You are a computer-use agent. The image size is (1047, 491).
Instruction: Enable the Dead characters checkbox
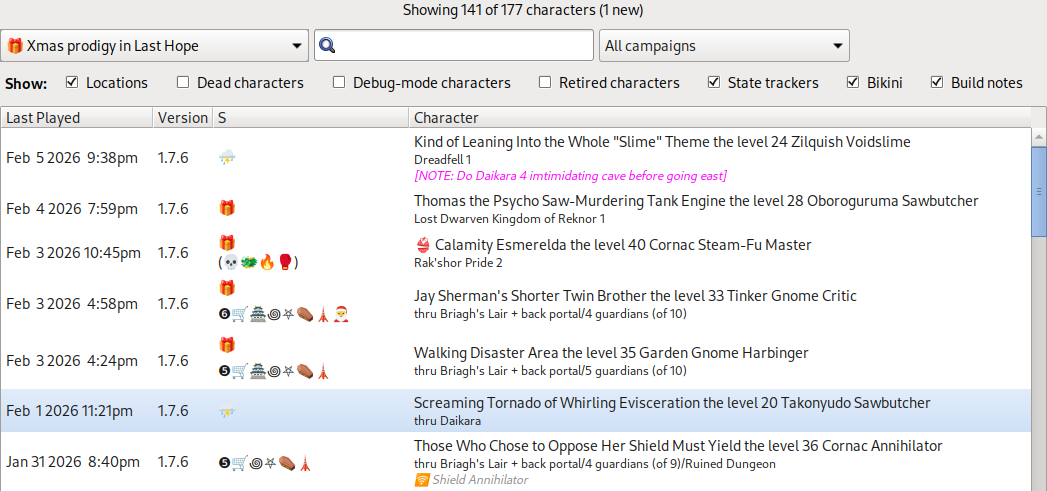click(183, 83)
